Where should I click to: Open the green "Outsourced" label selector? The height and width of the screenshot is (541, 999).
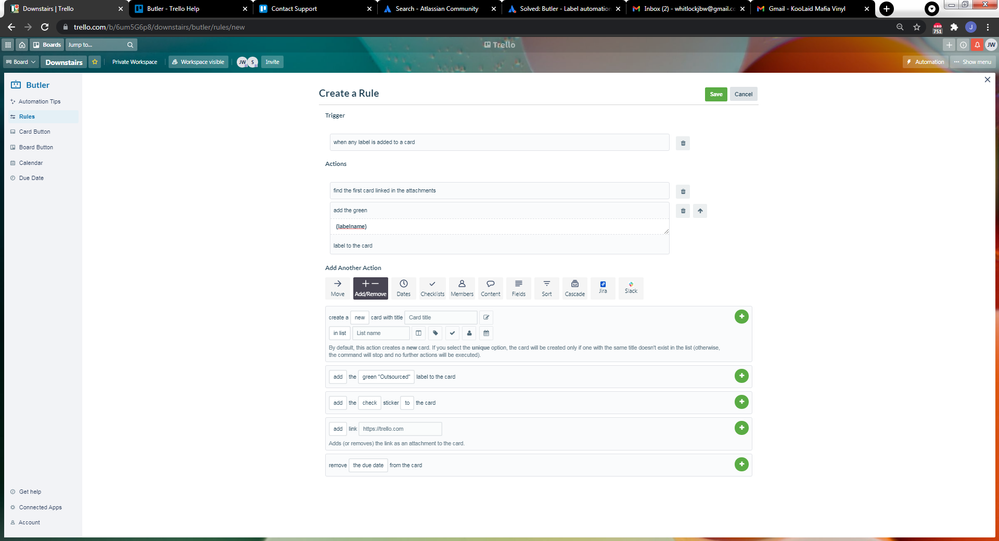386,377
